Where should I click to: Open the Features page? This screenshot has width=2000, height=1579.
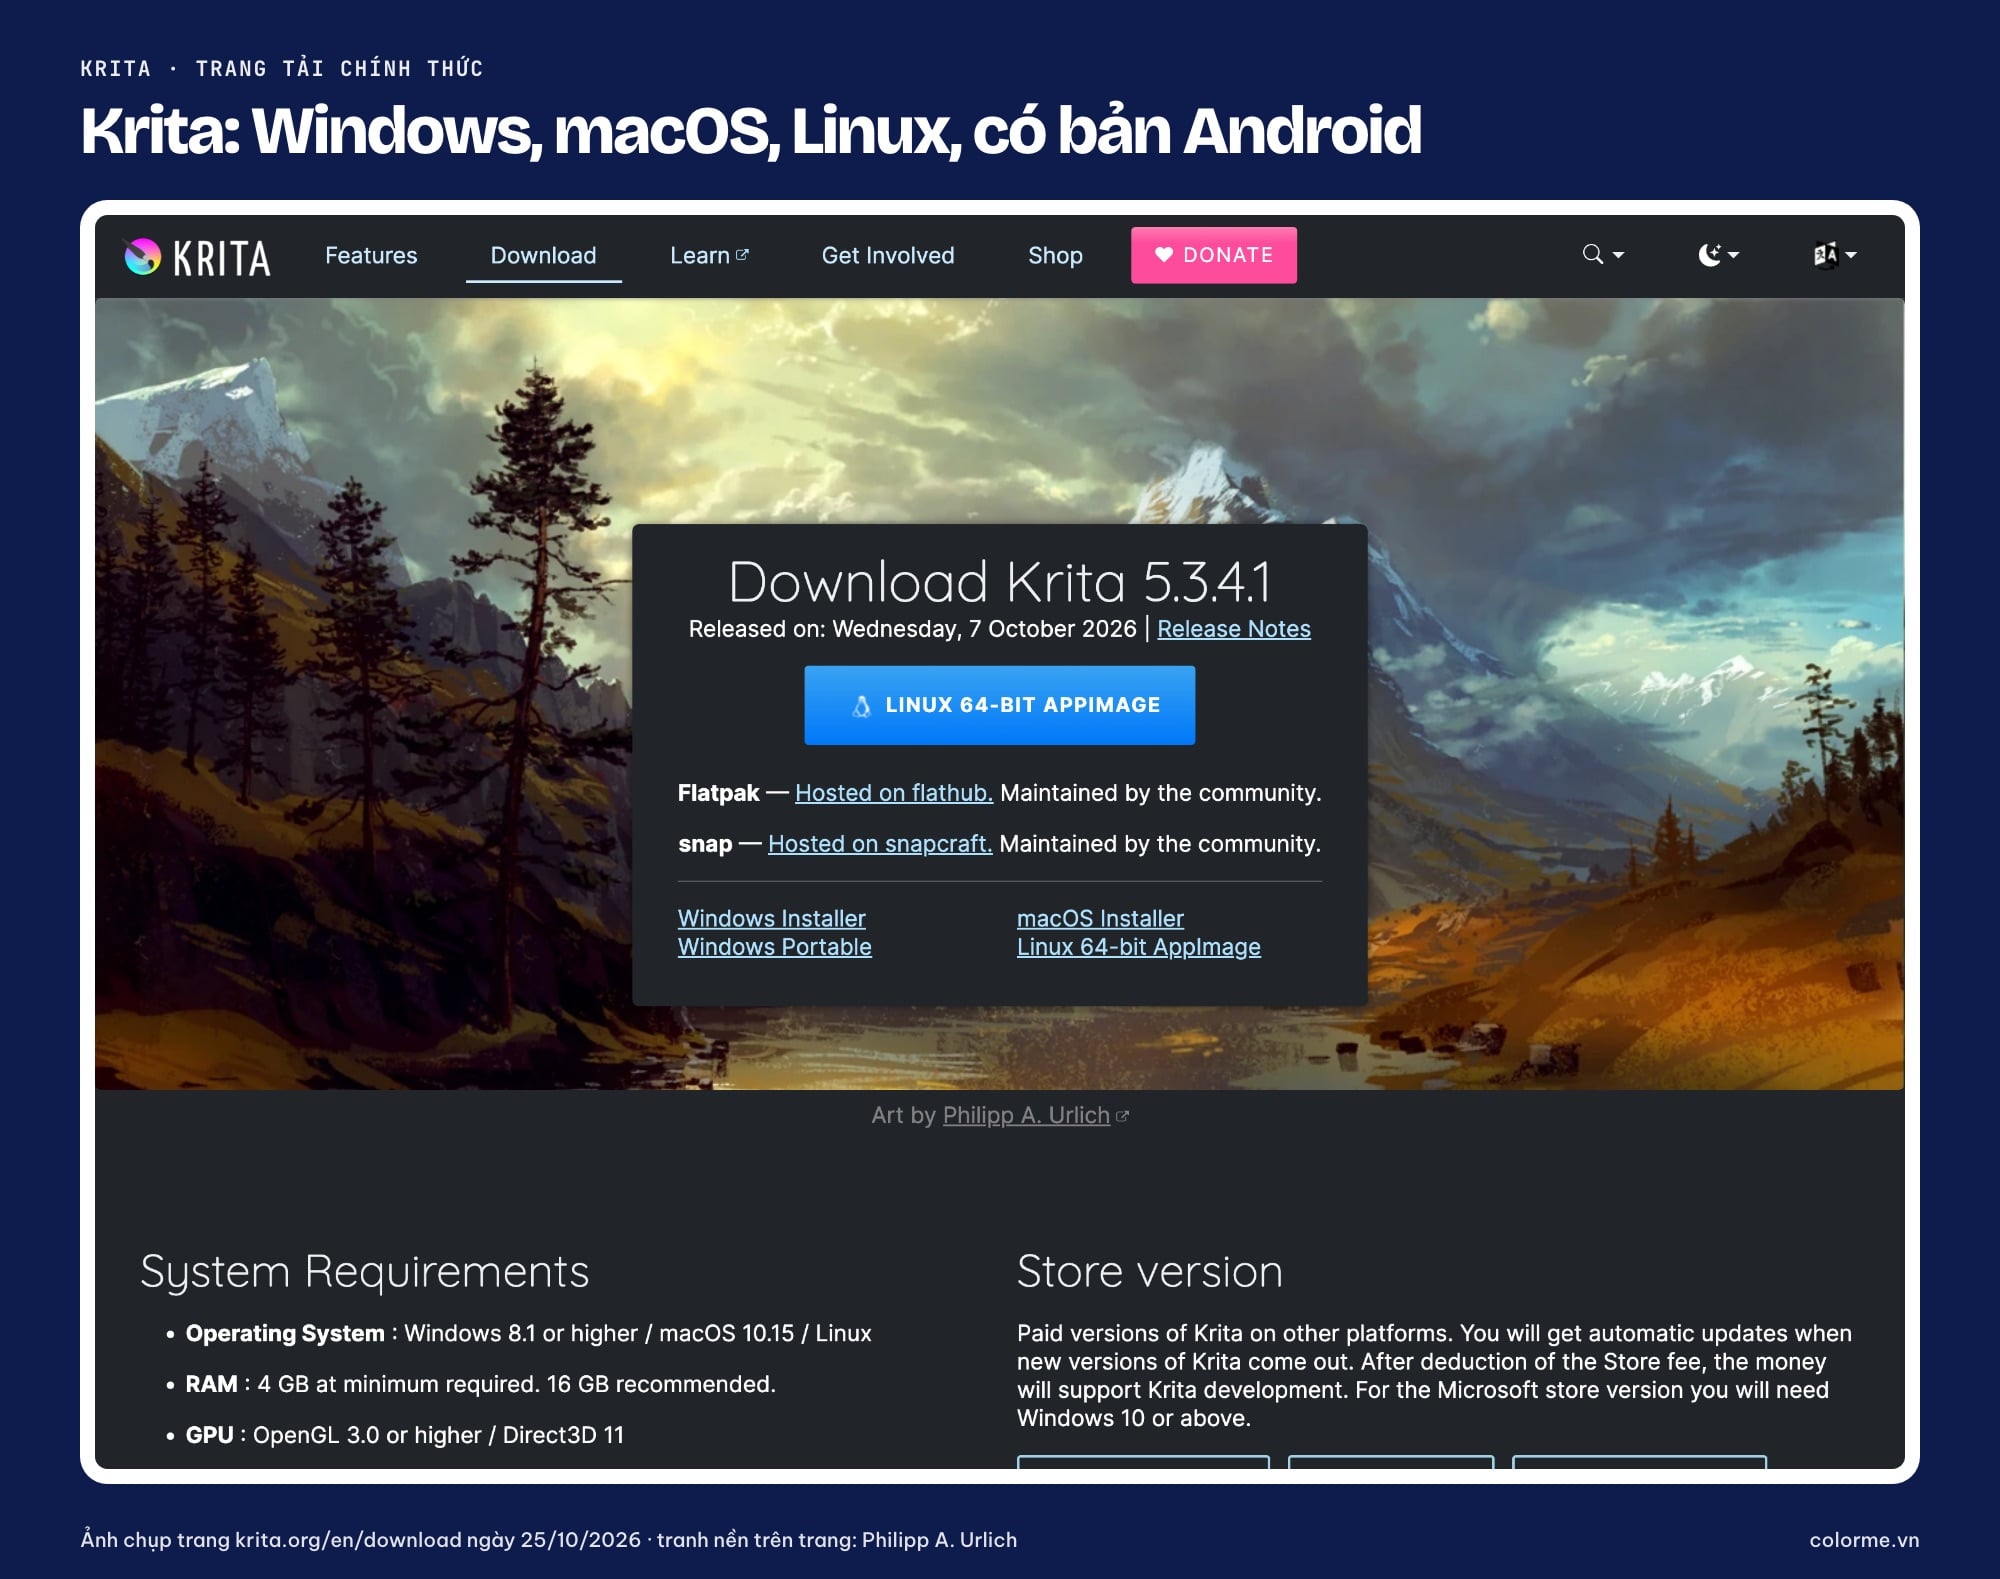point(371,255)
